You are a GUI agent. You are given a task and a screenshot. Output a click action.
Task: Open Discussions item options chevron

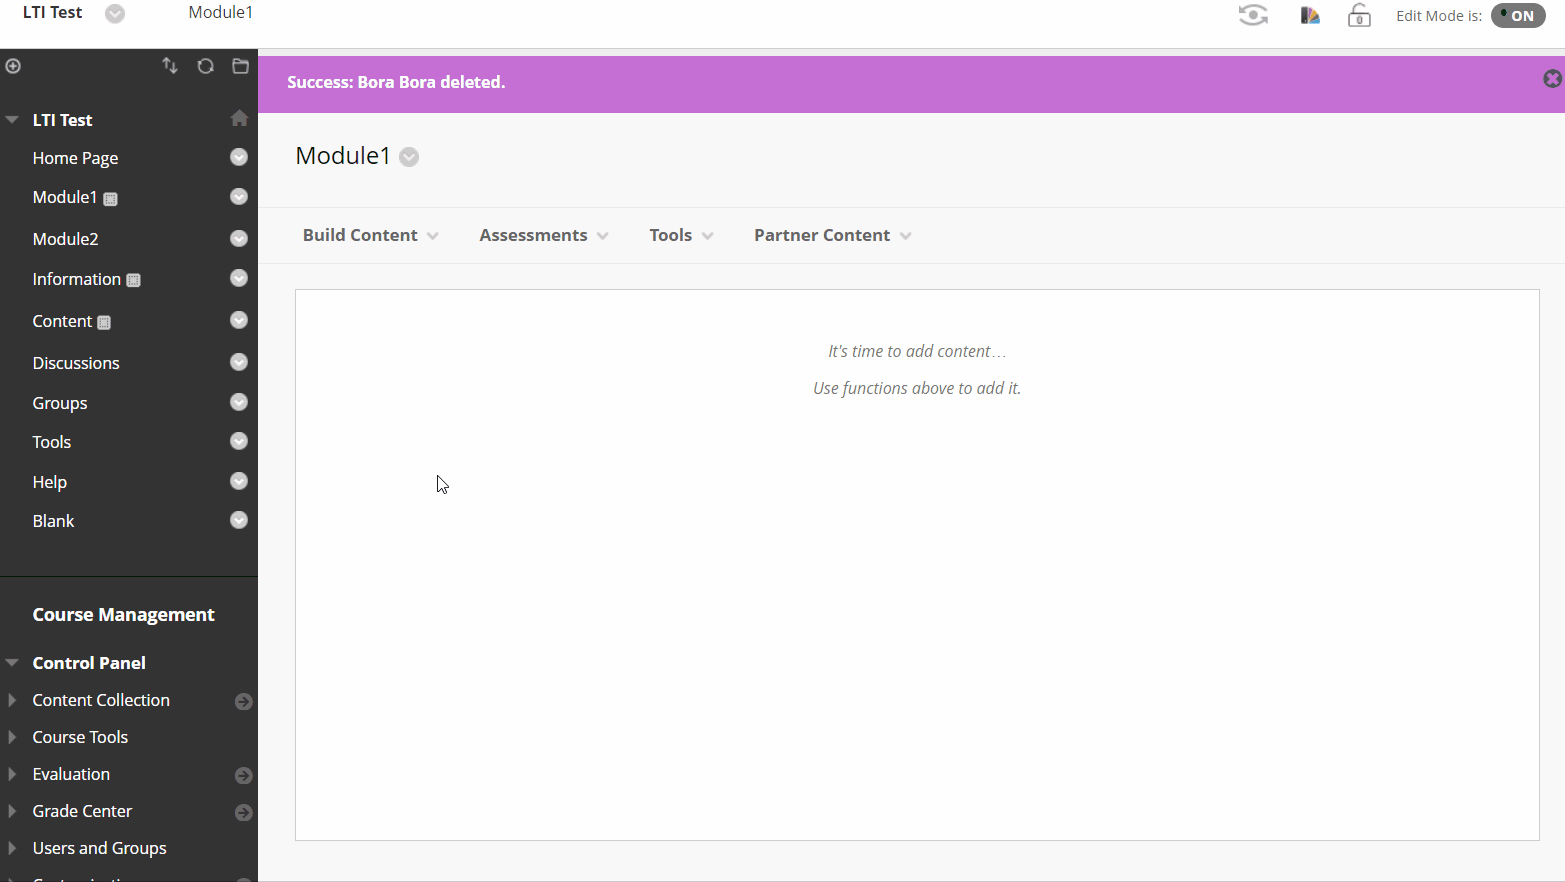(239, 362)
